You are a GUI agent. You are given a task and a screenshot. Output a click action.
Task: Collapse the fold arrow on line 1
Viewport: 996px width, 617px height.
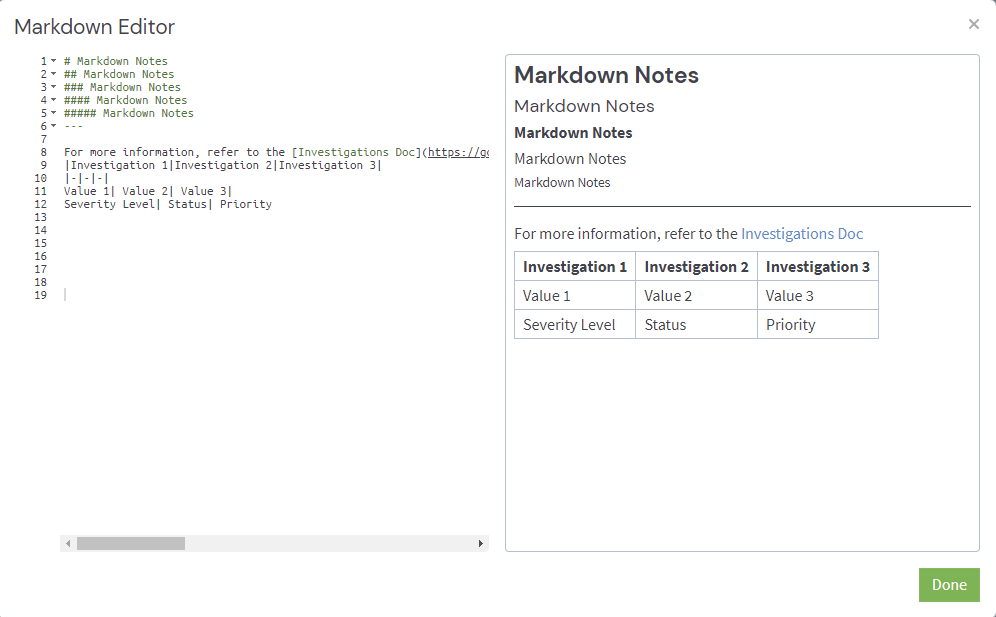pos(54,60)
